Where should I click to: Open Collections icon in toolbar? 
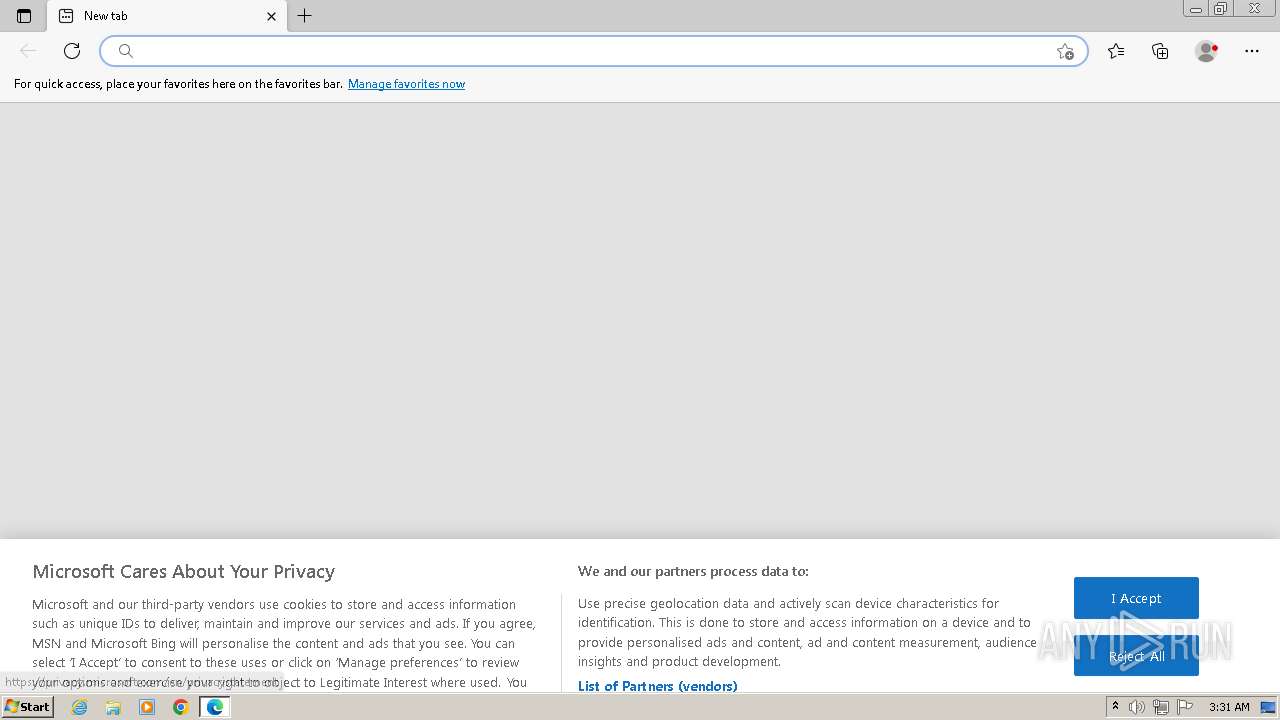[x=1160, y=51]
